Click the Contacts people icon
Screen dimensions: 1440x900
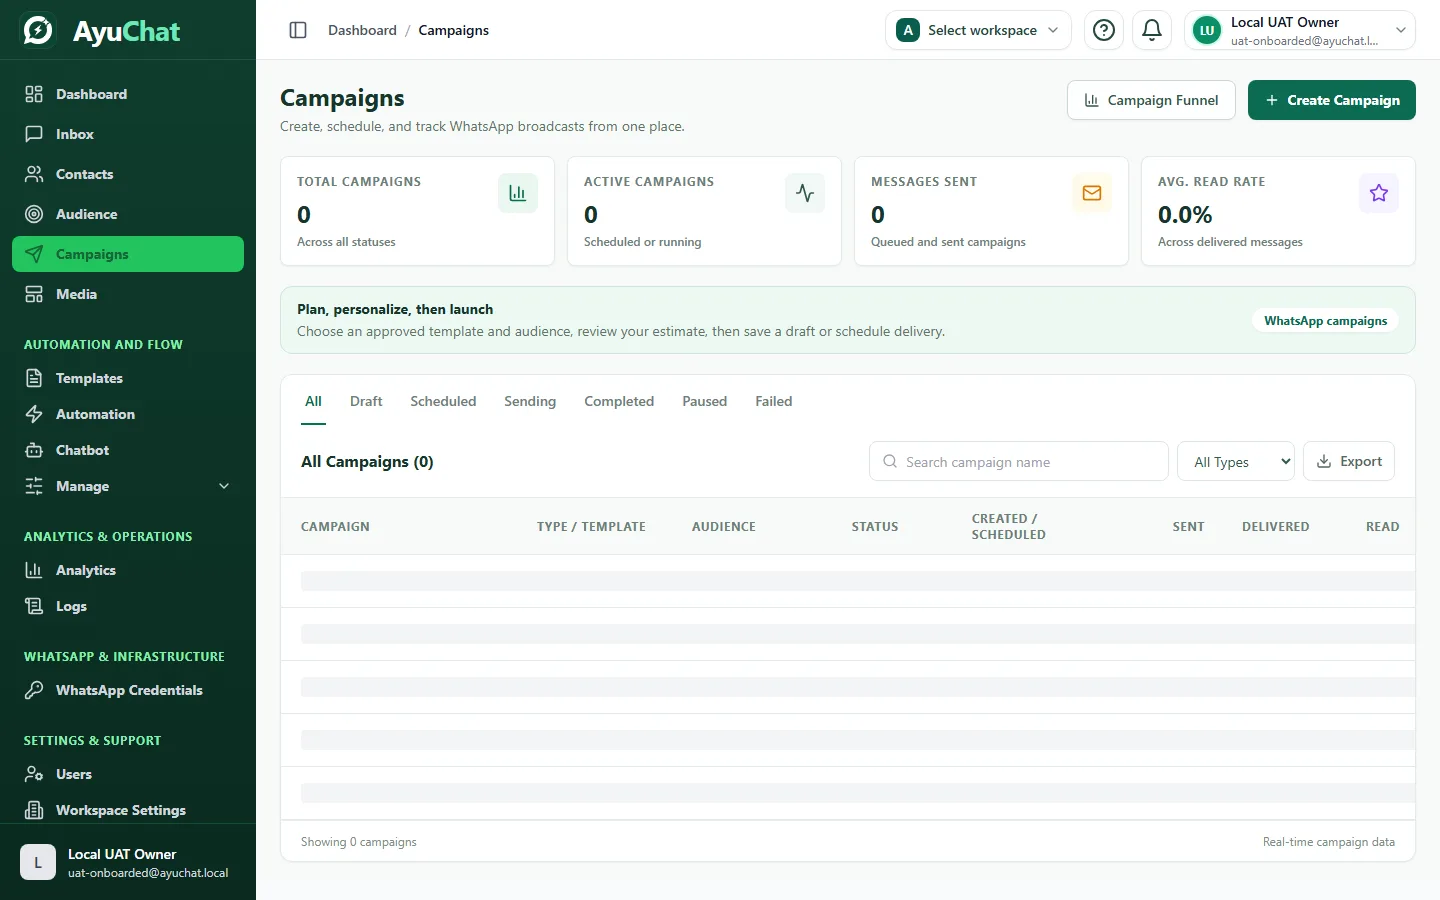[x=34, y=174]
